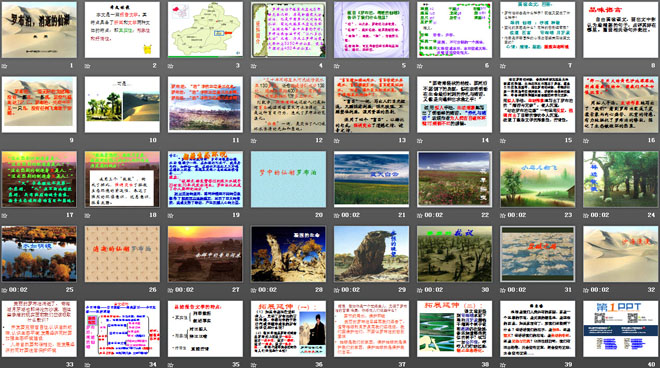Click the star icon under slide 32
Viewport: 660px width, 368px height.
pos(586,290)
